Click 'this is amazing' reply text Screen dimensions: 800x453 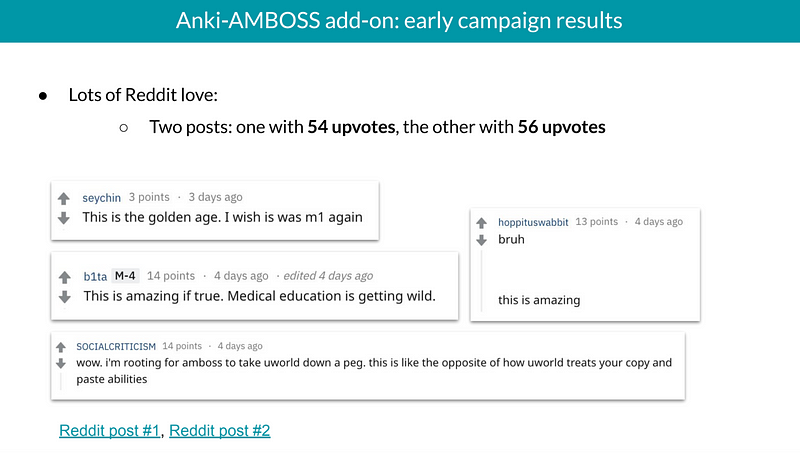(x=539, y=300)
